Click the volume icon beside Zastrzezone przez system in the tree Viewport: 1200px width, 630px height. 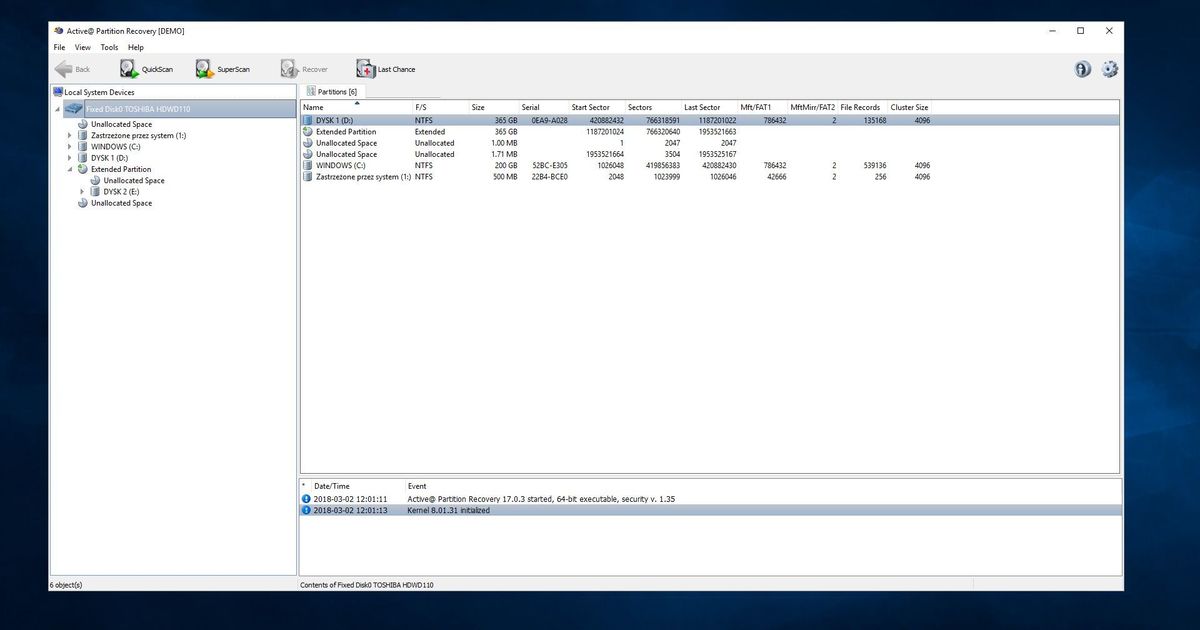tap(83, 135)
